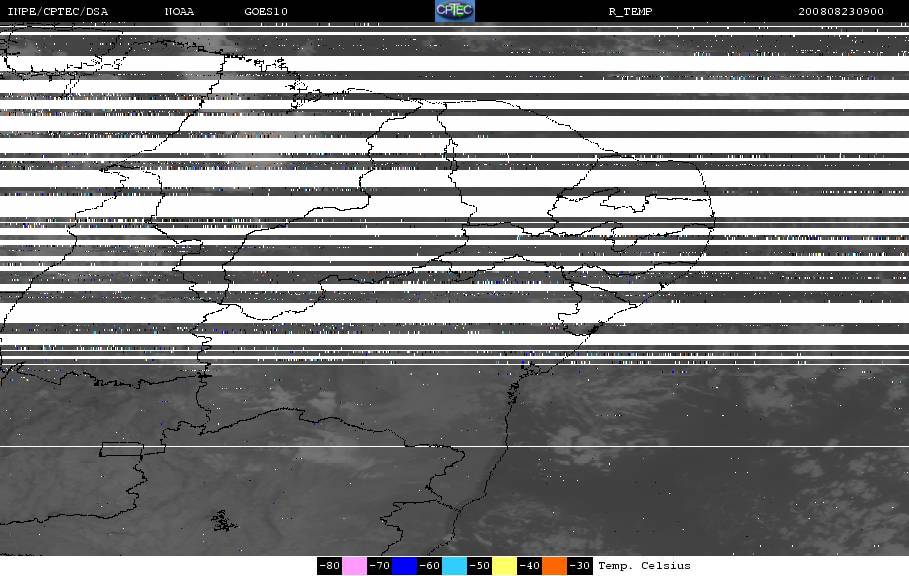Click the GOES10 satellite label

coord(266,11)
